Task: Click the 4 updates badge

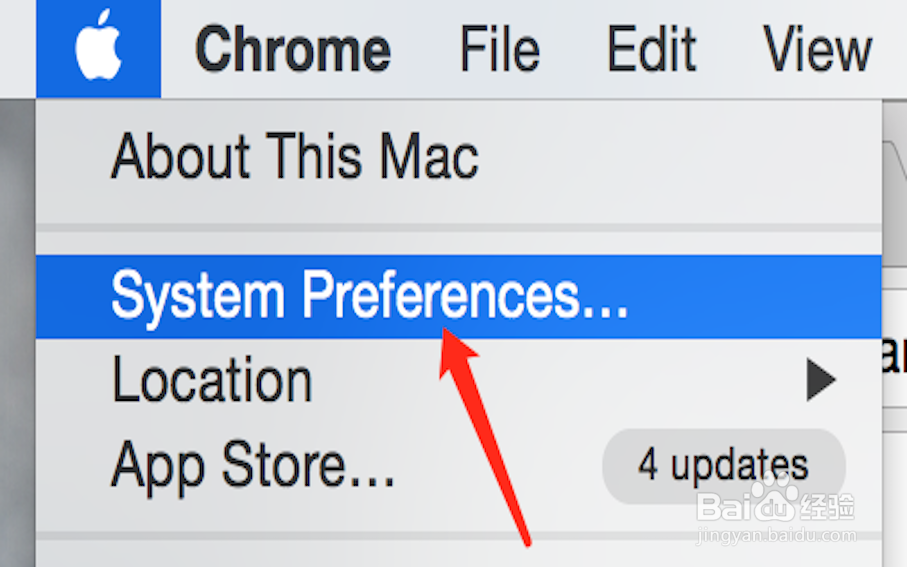Action: (x=723, y=466)
